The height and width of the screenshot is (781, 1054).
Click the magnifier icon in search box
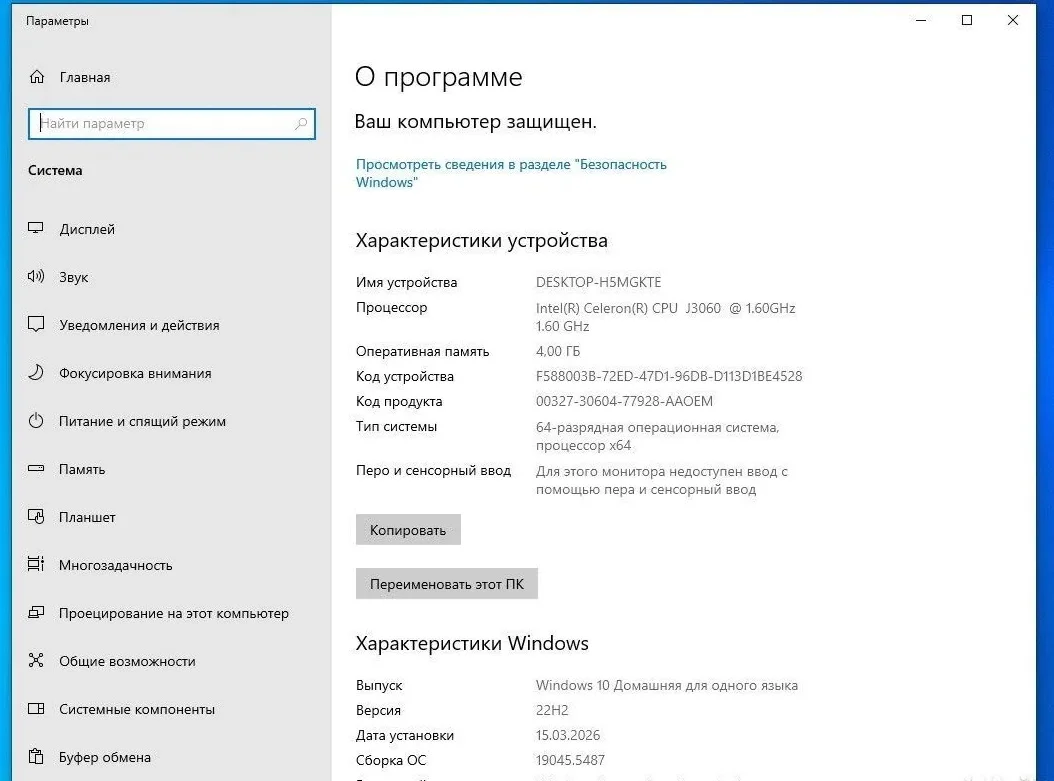click(x=300, y=124)
